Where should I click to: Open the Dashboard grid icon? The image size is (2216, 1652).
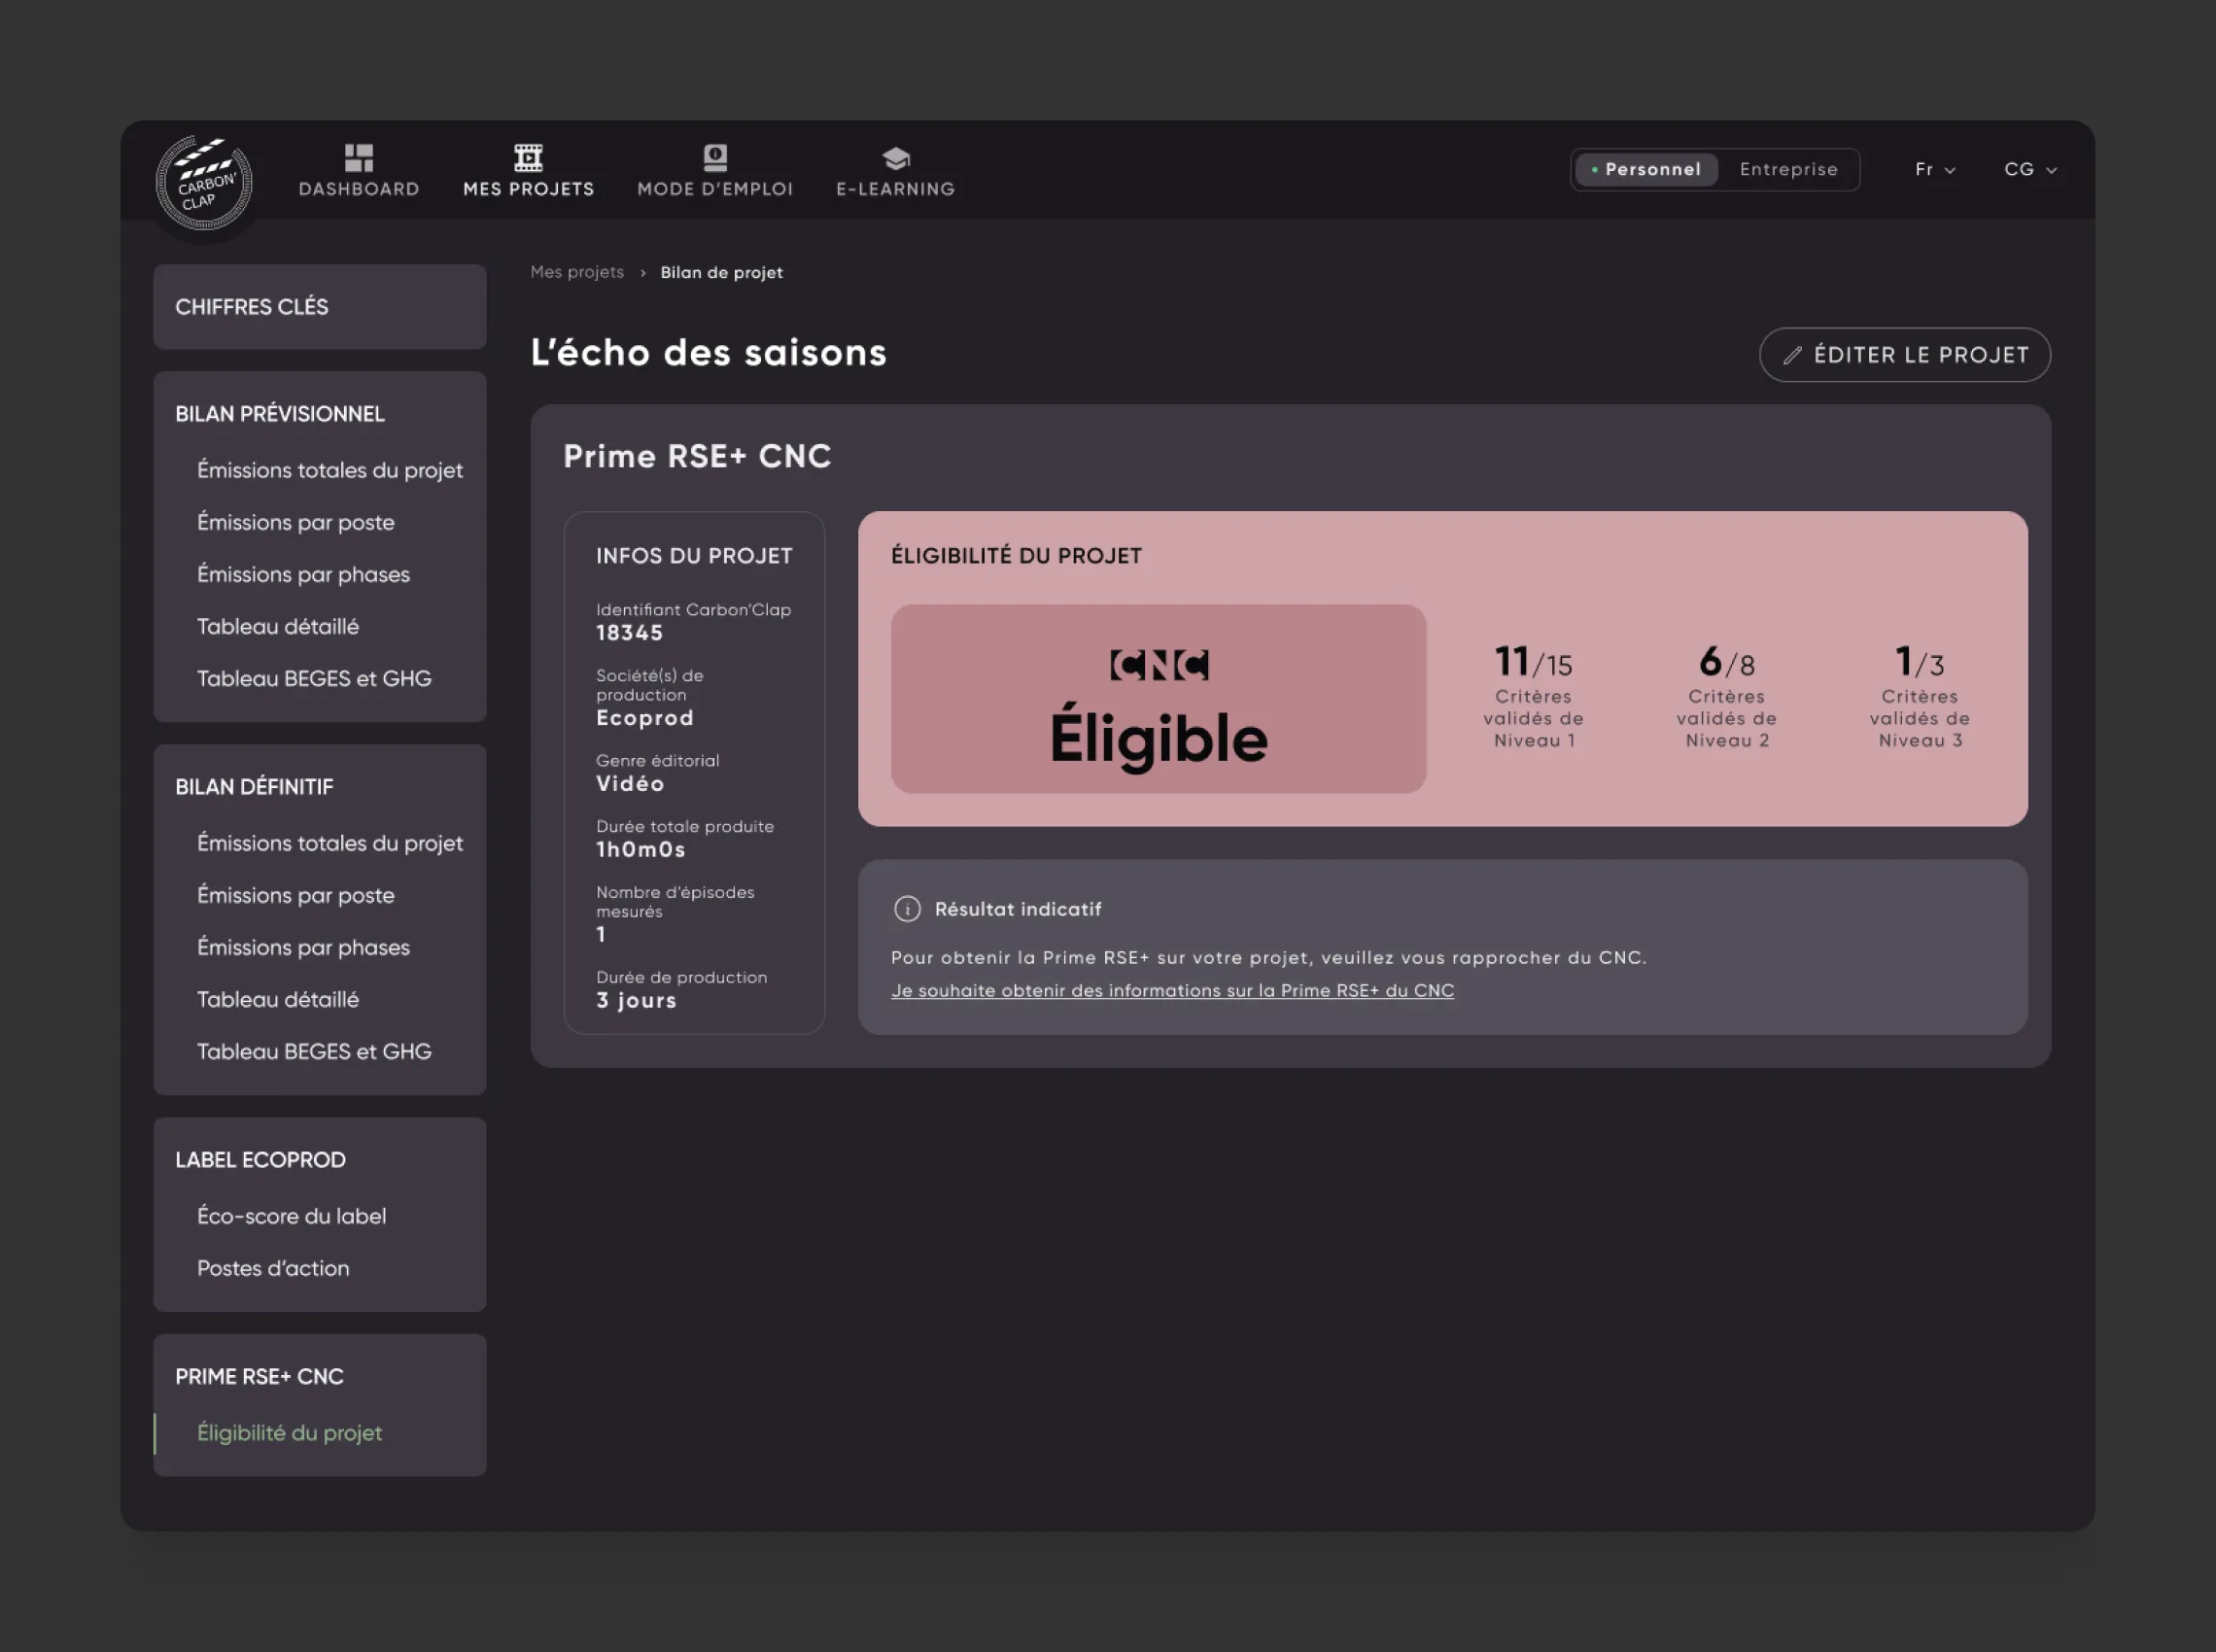click(359, 158)
